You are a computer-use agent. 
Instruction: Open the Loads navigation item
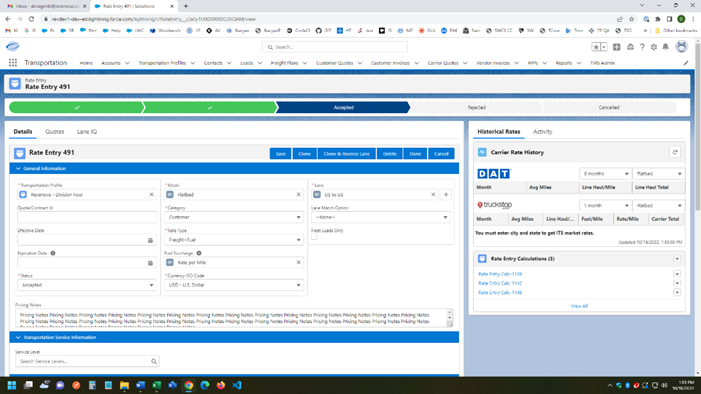pos(247,63)
